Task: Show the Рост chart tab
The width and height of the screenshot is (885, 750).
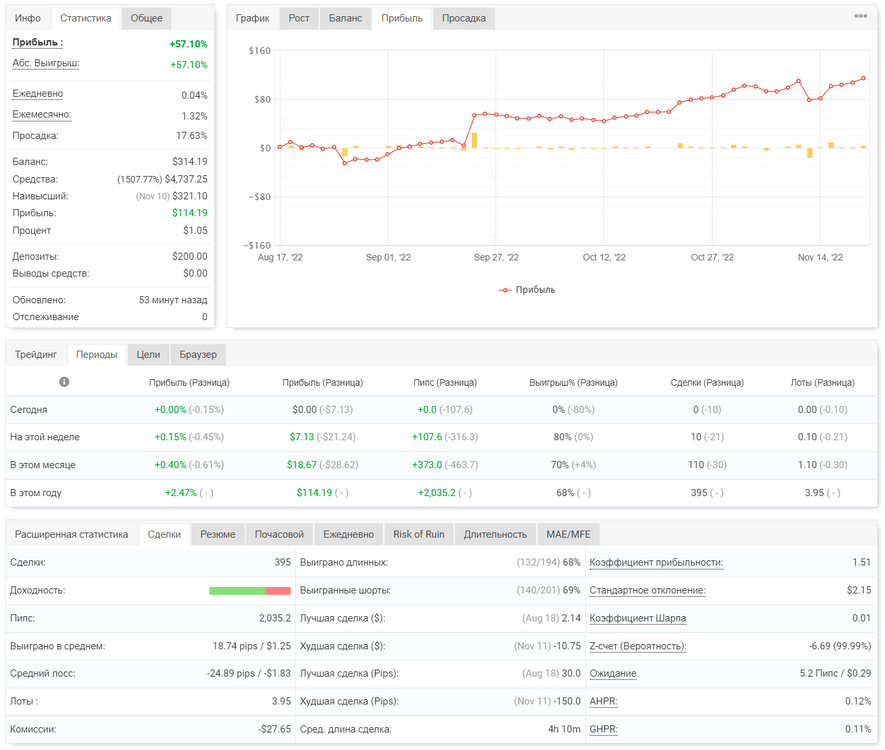Action: coord(299,18)
